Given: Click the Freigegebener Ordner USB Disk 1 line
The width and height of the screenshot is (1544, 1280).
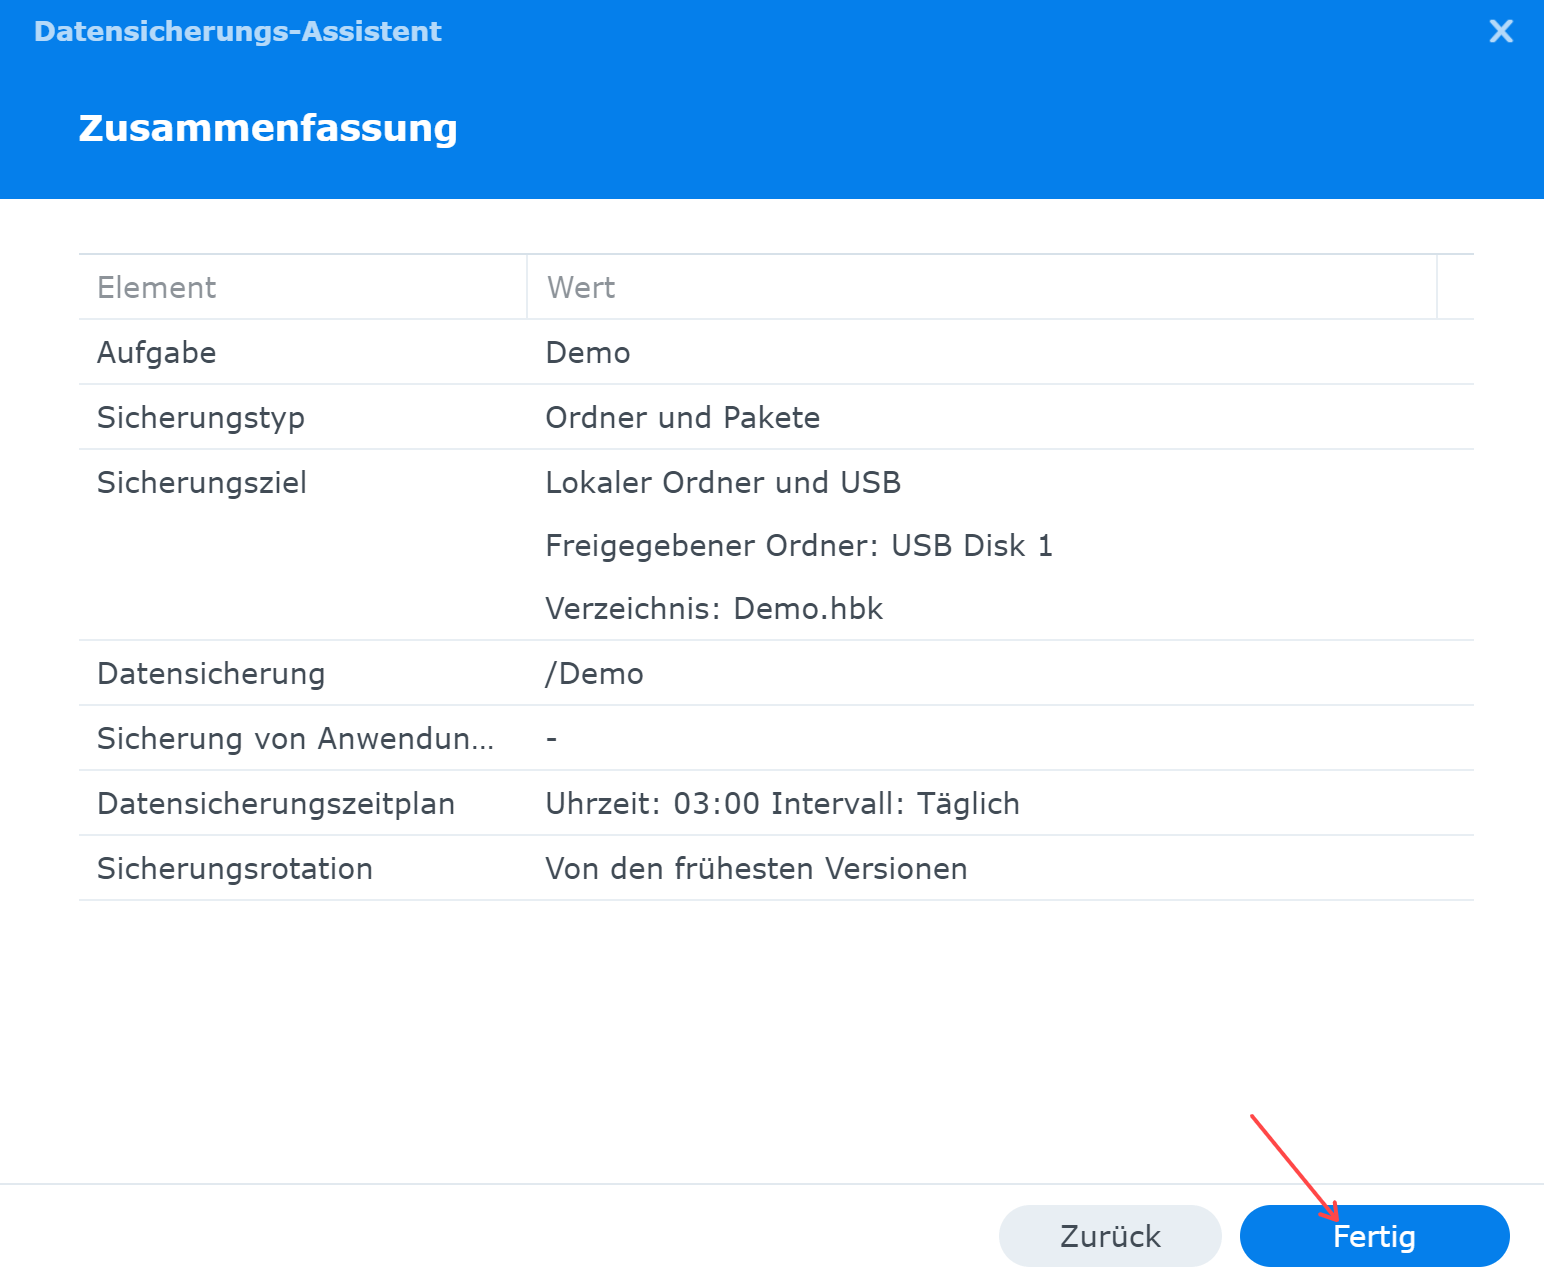Looking at the screenshot, I should pos(799,546).
